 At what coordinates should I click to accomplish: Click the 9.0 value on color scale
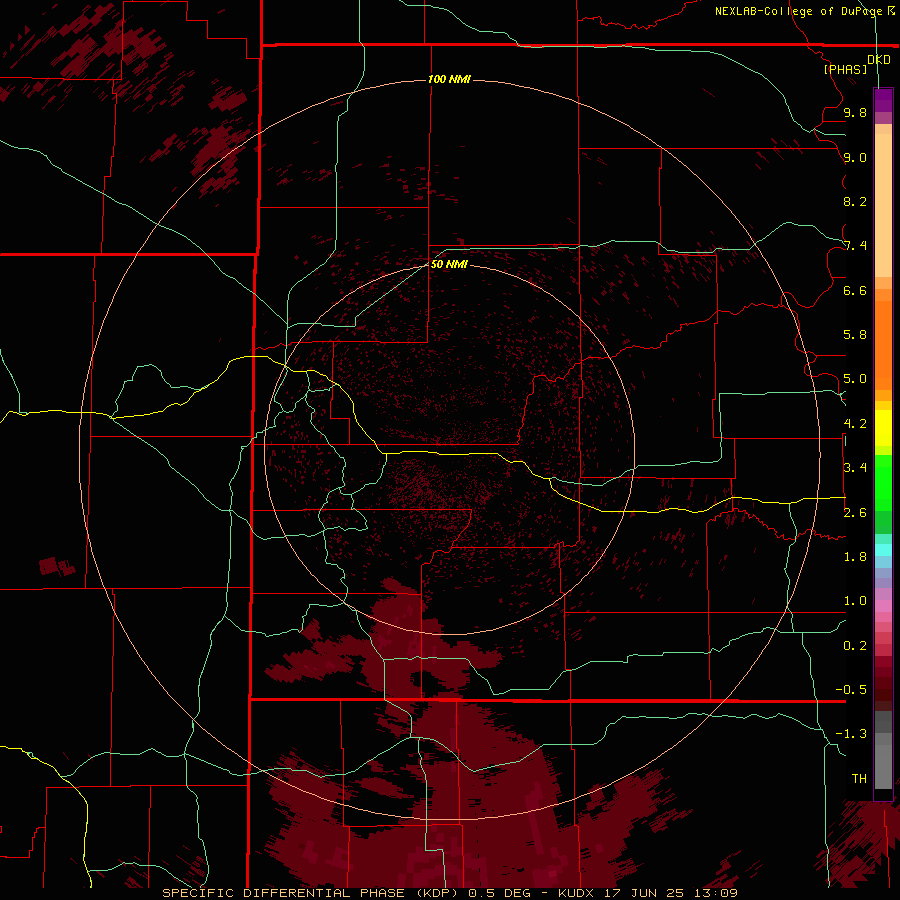[855, 157]
